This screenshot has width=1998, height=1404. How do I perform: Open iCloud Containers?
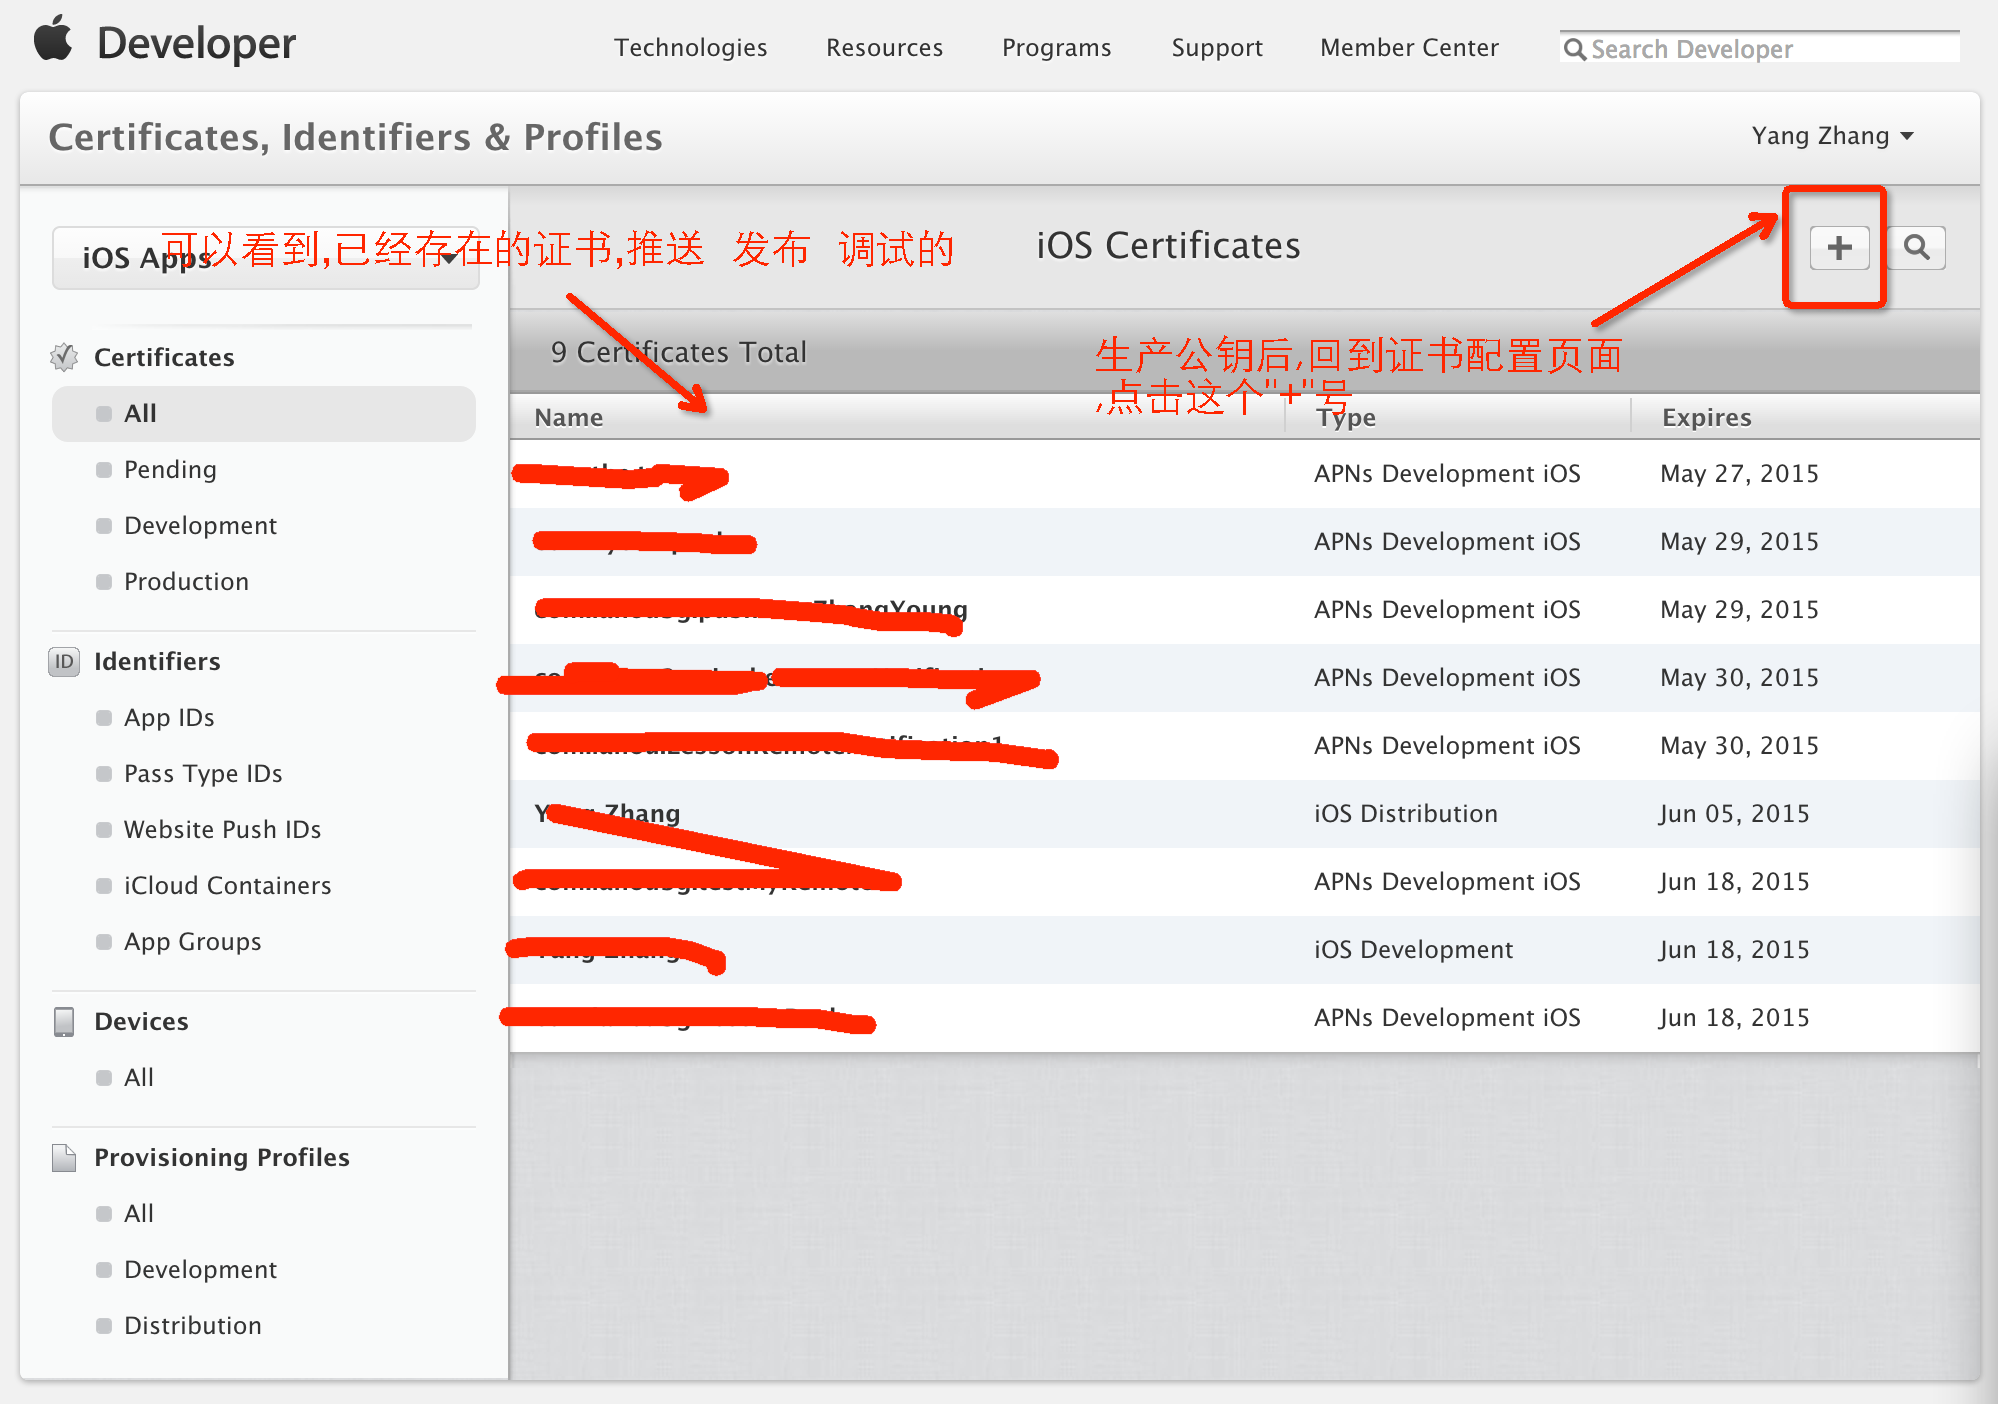227,885
